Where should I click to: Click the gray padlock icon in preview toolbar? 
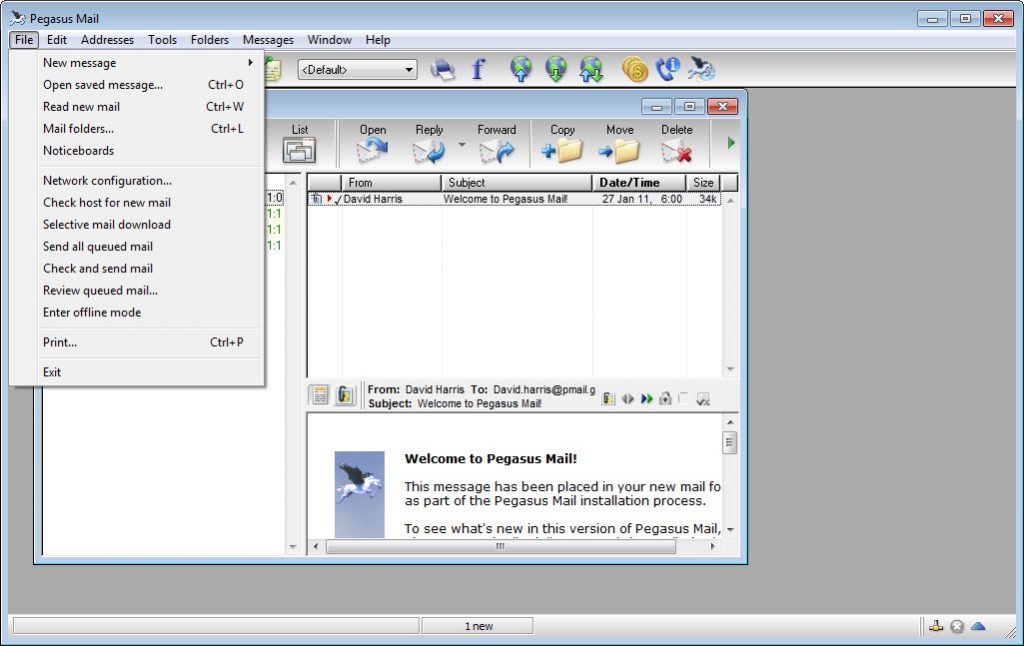[665, 398]
